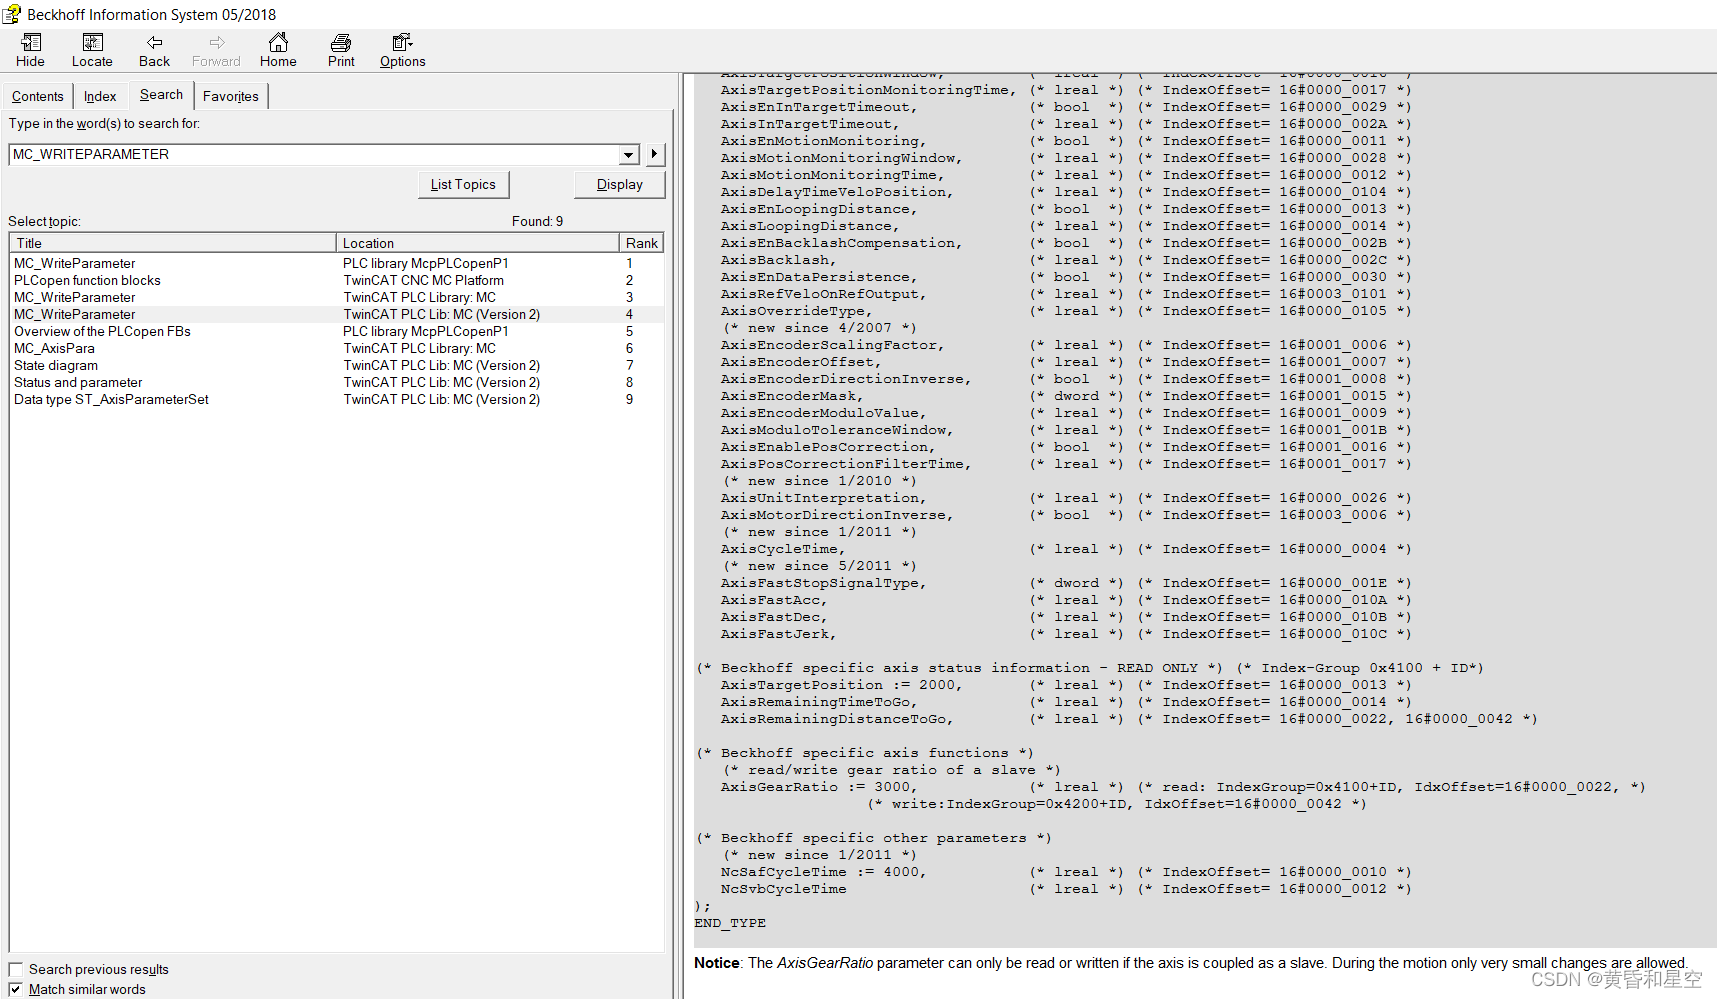Click the Found: 9 result count label
1717x999 pixels.
coord(537,221)
